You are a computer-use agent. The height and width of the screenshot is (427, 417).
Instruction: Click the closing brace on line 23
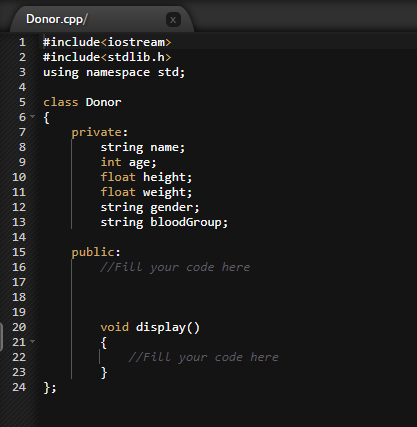104,372
